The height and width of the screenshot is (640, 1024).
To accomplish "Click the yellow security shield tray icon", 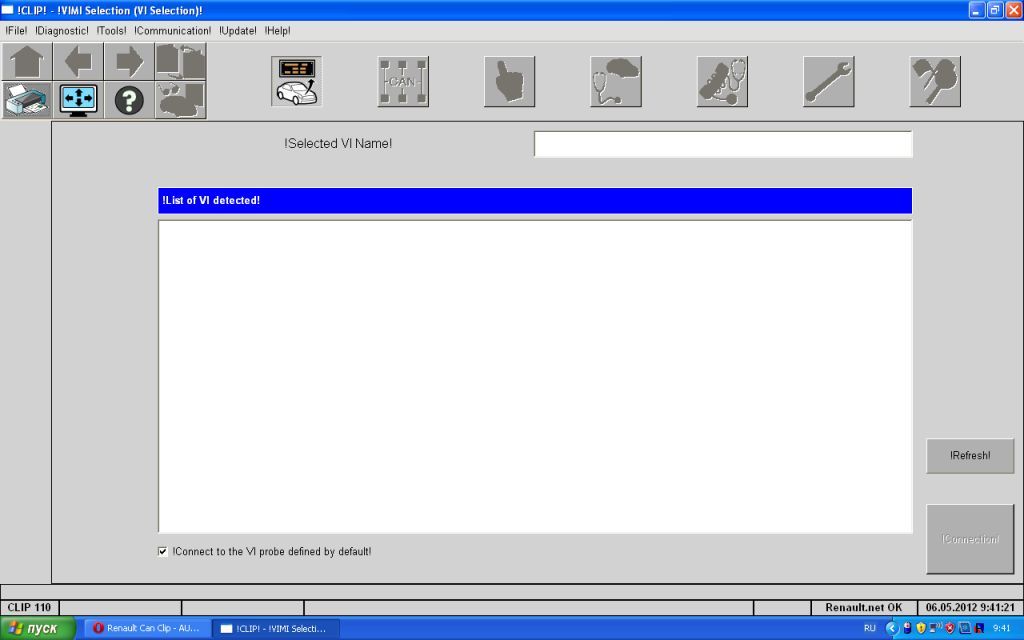I will click(x=921, y=628).
